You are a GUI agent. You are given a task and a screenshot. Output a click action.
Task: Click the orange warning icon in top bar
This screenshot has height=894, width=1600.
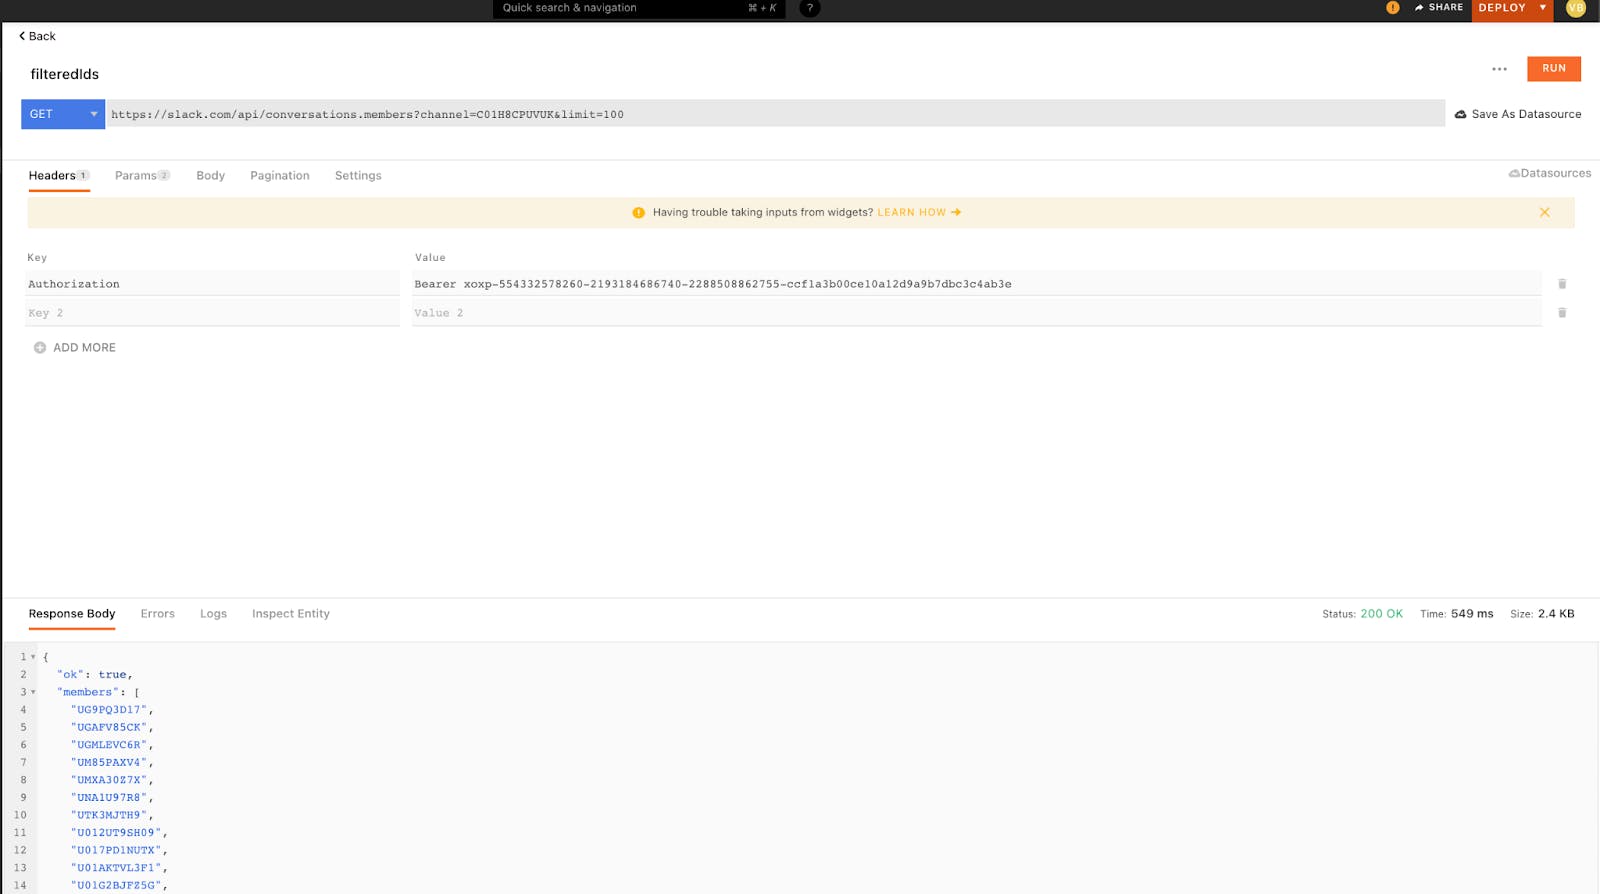pyautogui.click(x=1392, y=8)
